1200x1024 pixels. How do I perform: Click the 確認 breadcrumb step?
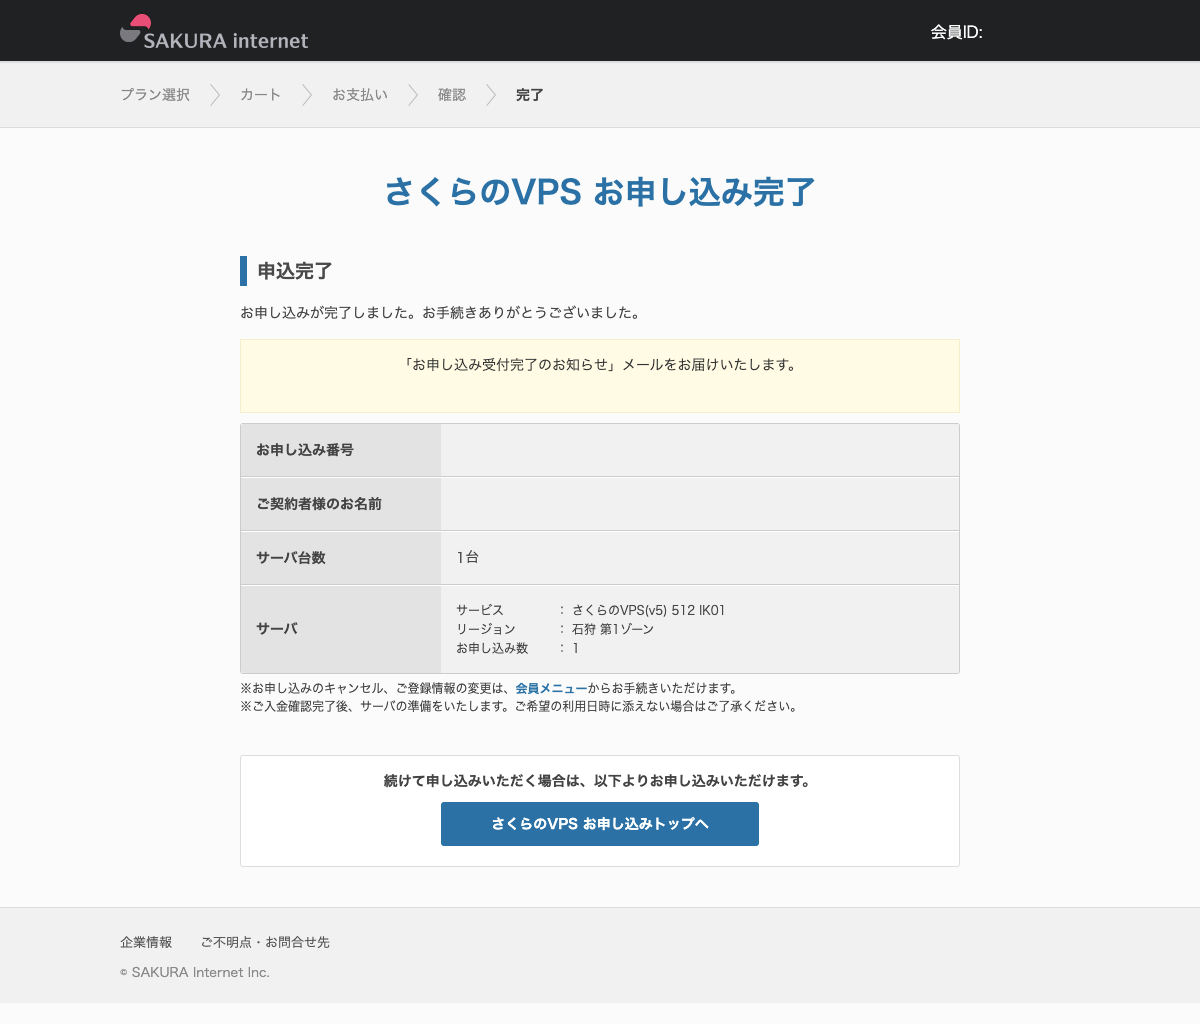tap(452, 95)
